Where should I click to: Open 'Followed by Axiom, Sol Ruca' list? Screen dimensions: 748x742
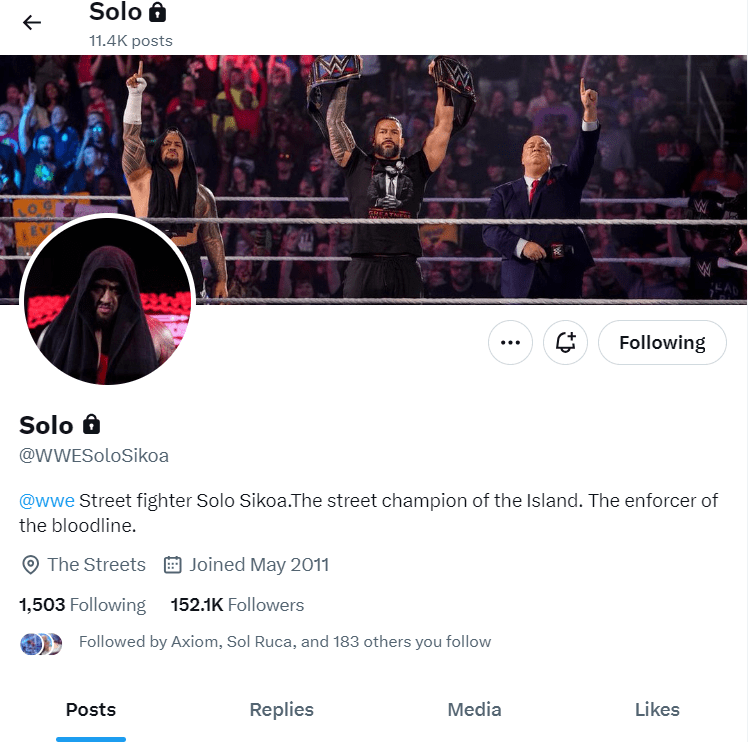point(285,642)
